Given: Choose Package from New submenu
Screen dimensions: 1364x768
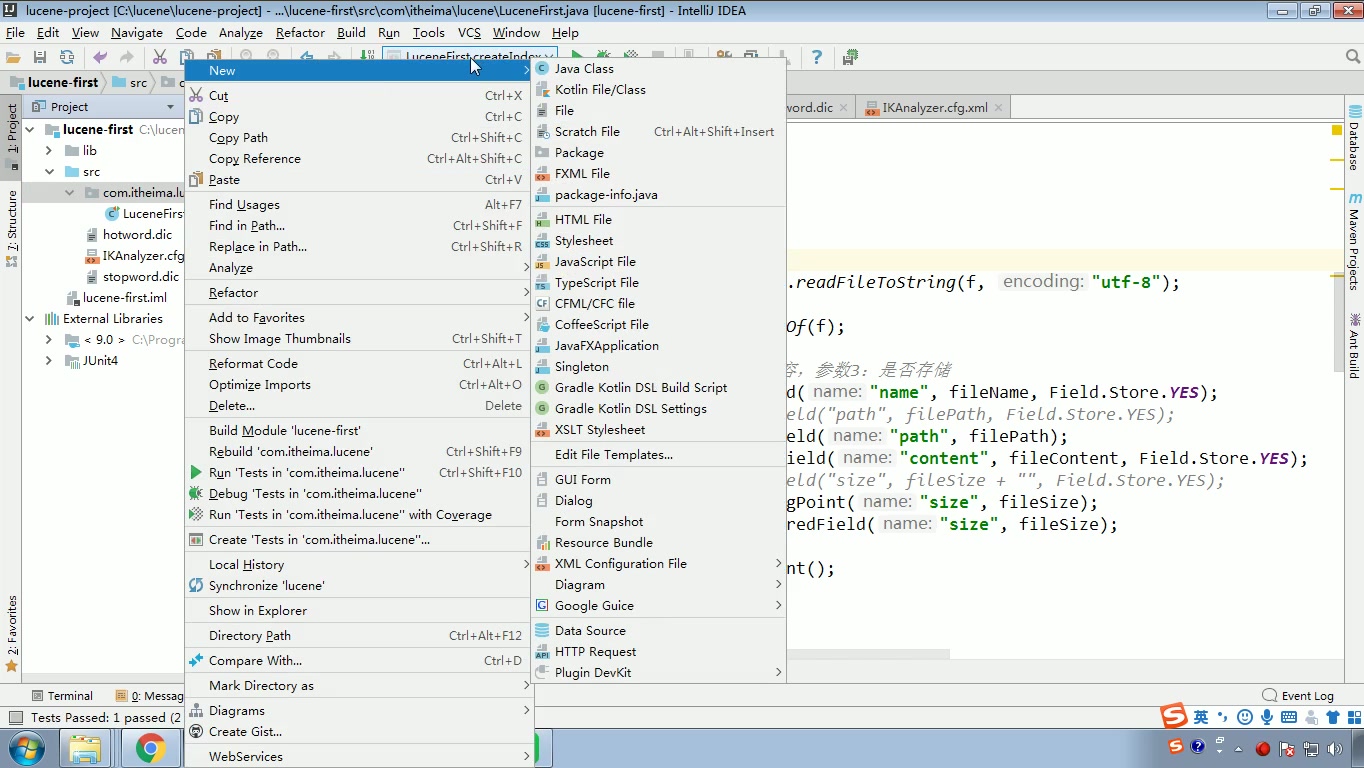Looking at the screenshot, I should point(658,153).
